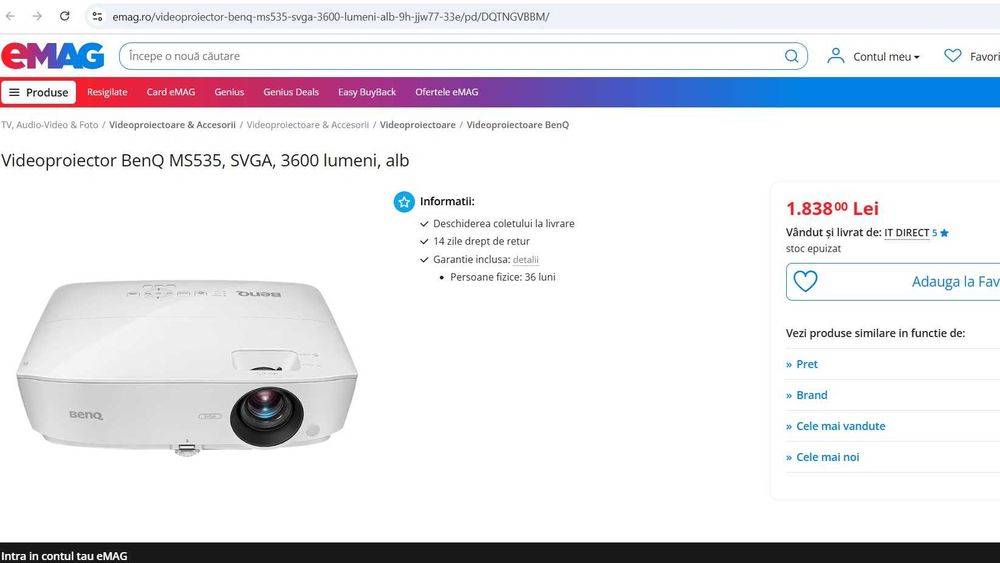Screen dimensions: 1000x563
Task: Open Genius Deals menu item
Action: 291,92
